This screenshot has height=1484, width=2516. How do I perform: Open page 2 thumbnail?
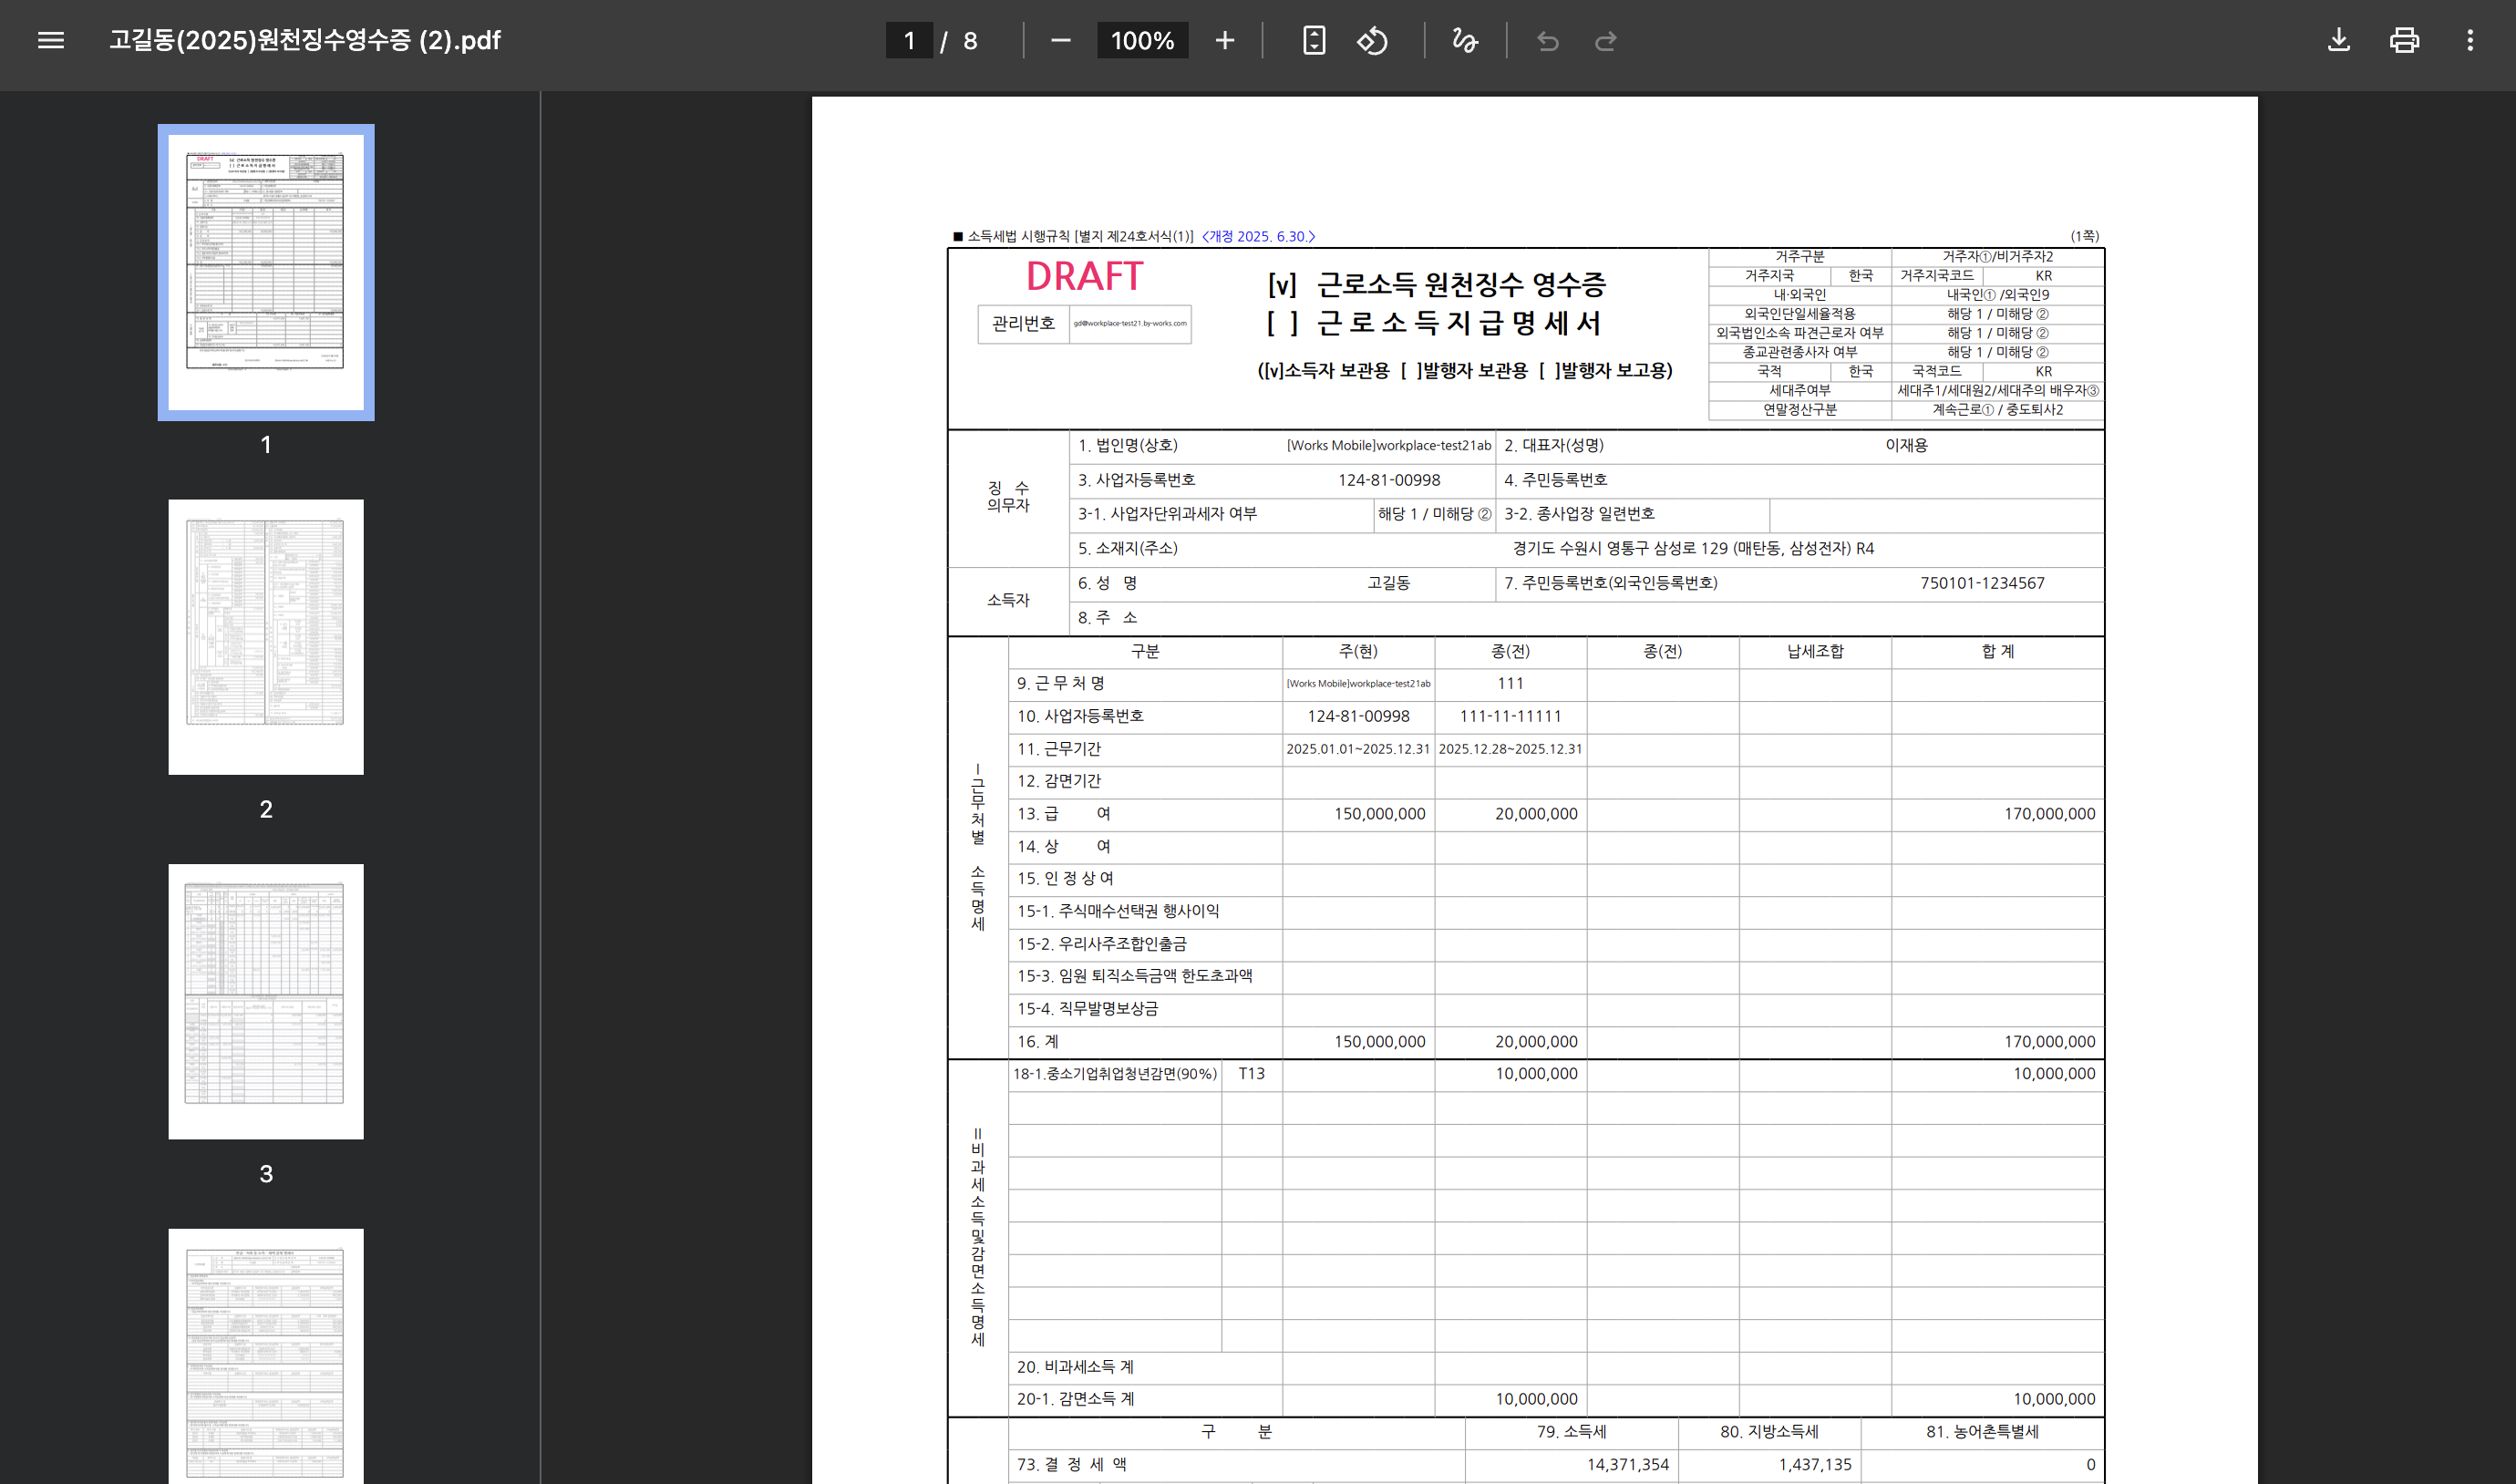[266, 636]
